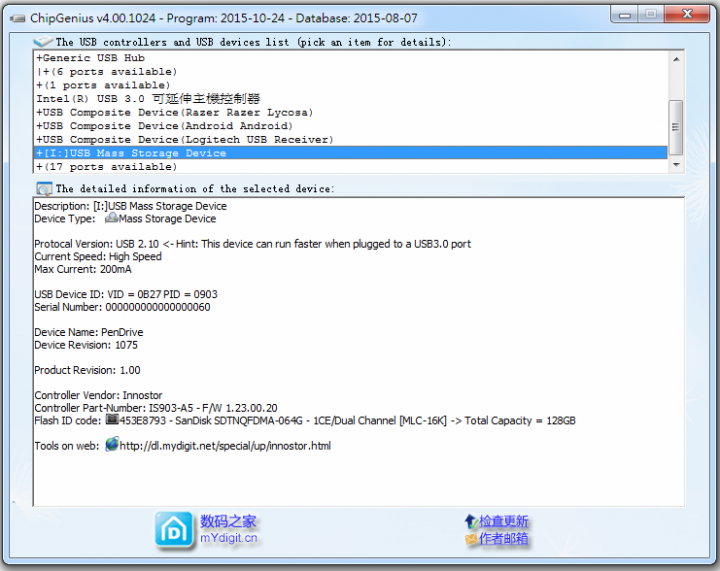This screenshot has width=720, height=571.
Task: Click the Device Name: PenDrive line
Action: tap(89, 332)
